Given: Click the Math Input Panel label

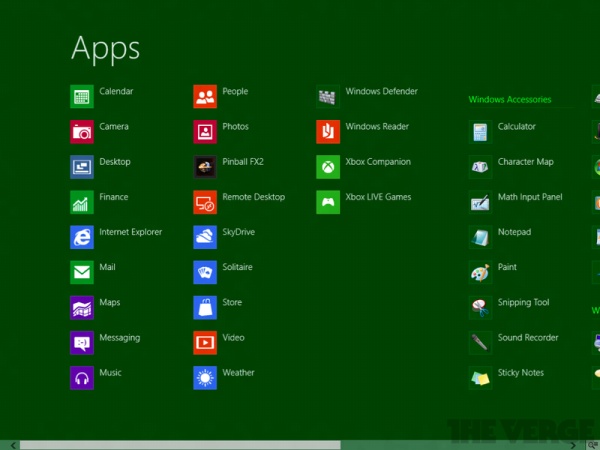Looking at the screenshot, I should point(530,197).
